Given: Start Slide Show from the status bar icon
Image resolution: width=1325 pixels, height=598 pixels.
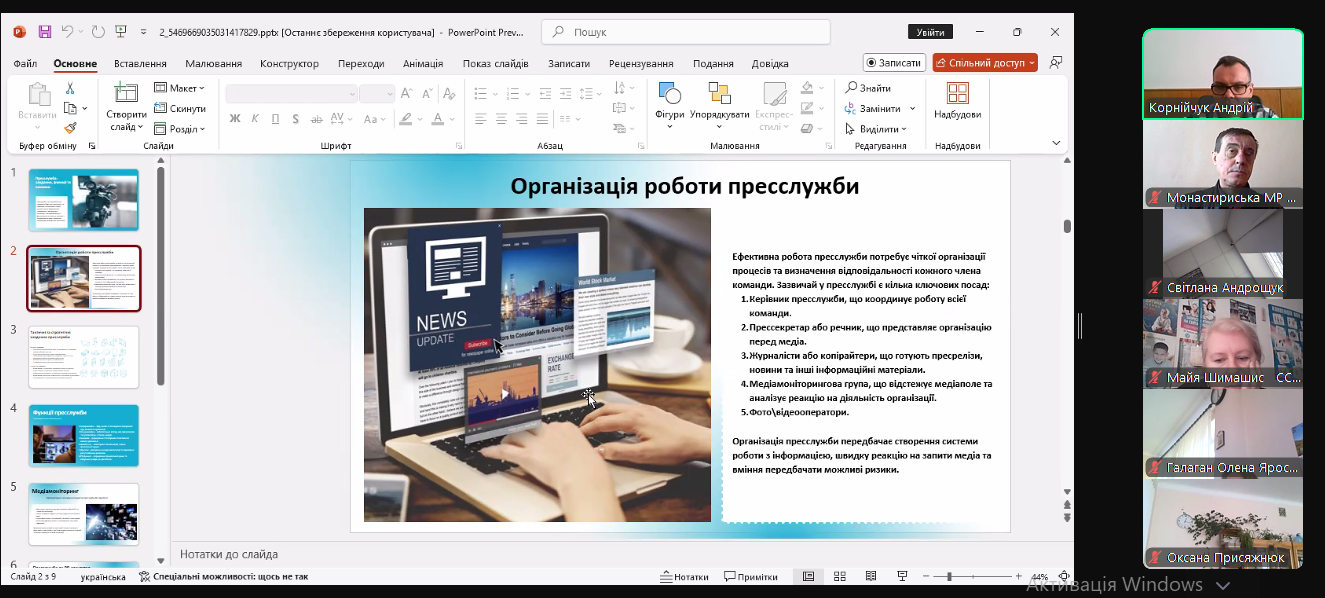Looking at the screenshot, I should point(902,577).
